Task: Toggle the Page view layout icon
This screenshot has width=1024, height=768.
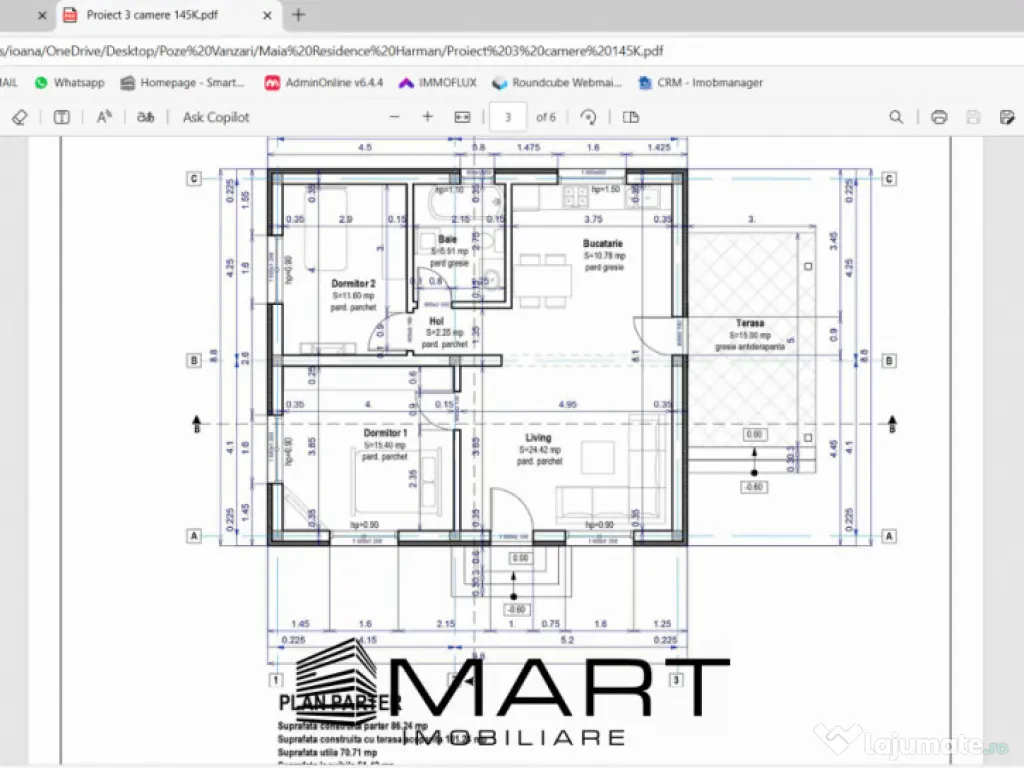Action: click(631, 117)
